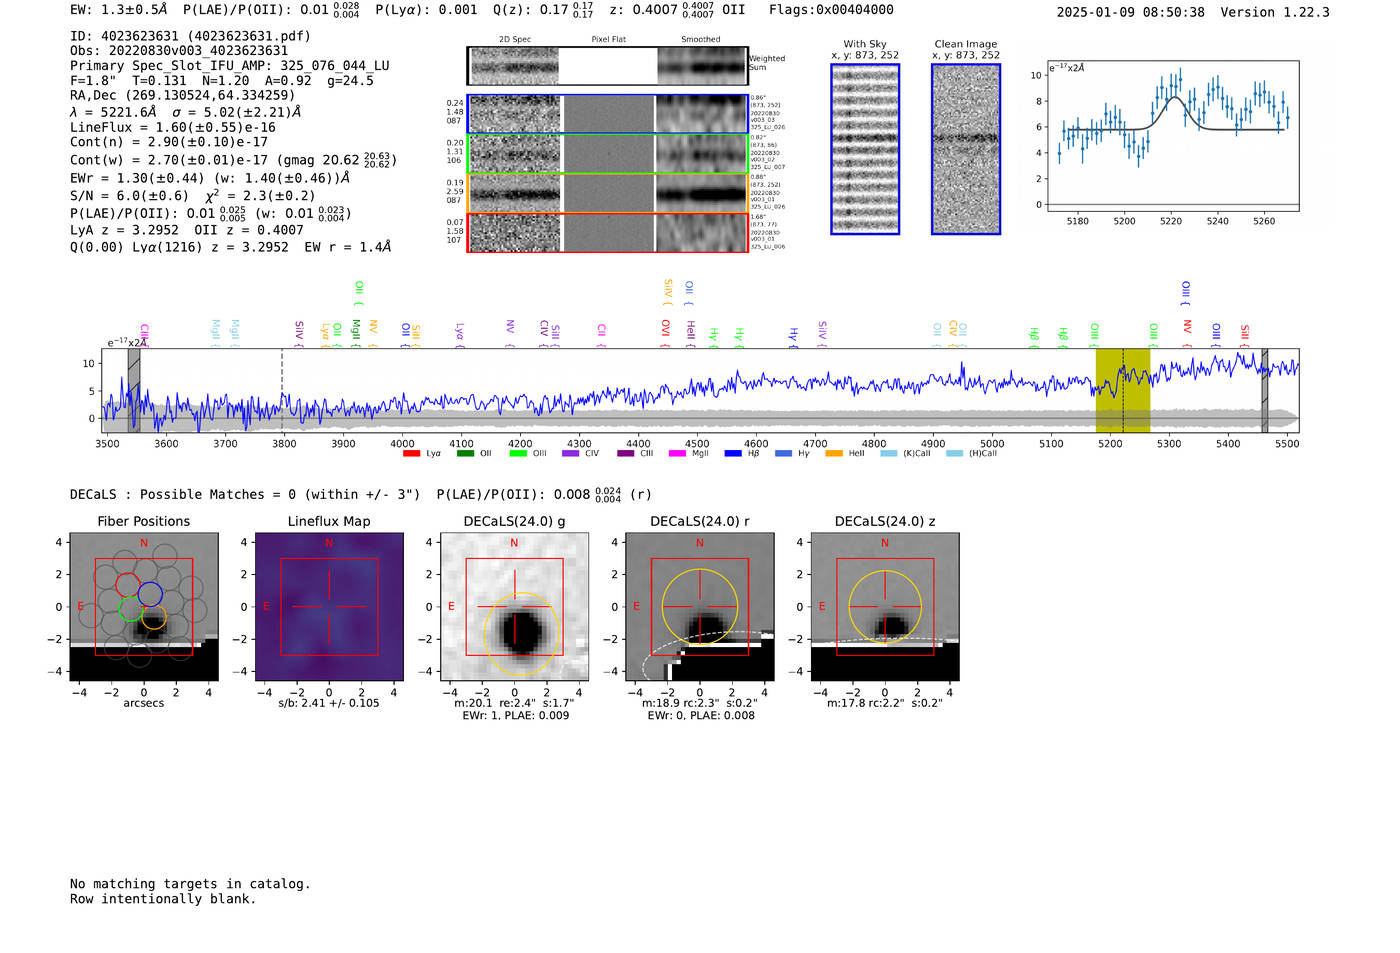Select the Weighted Sum 2D spectrum strip
Viewport: 1400px width, 953px height.
tap(608, 66)
